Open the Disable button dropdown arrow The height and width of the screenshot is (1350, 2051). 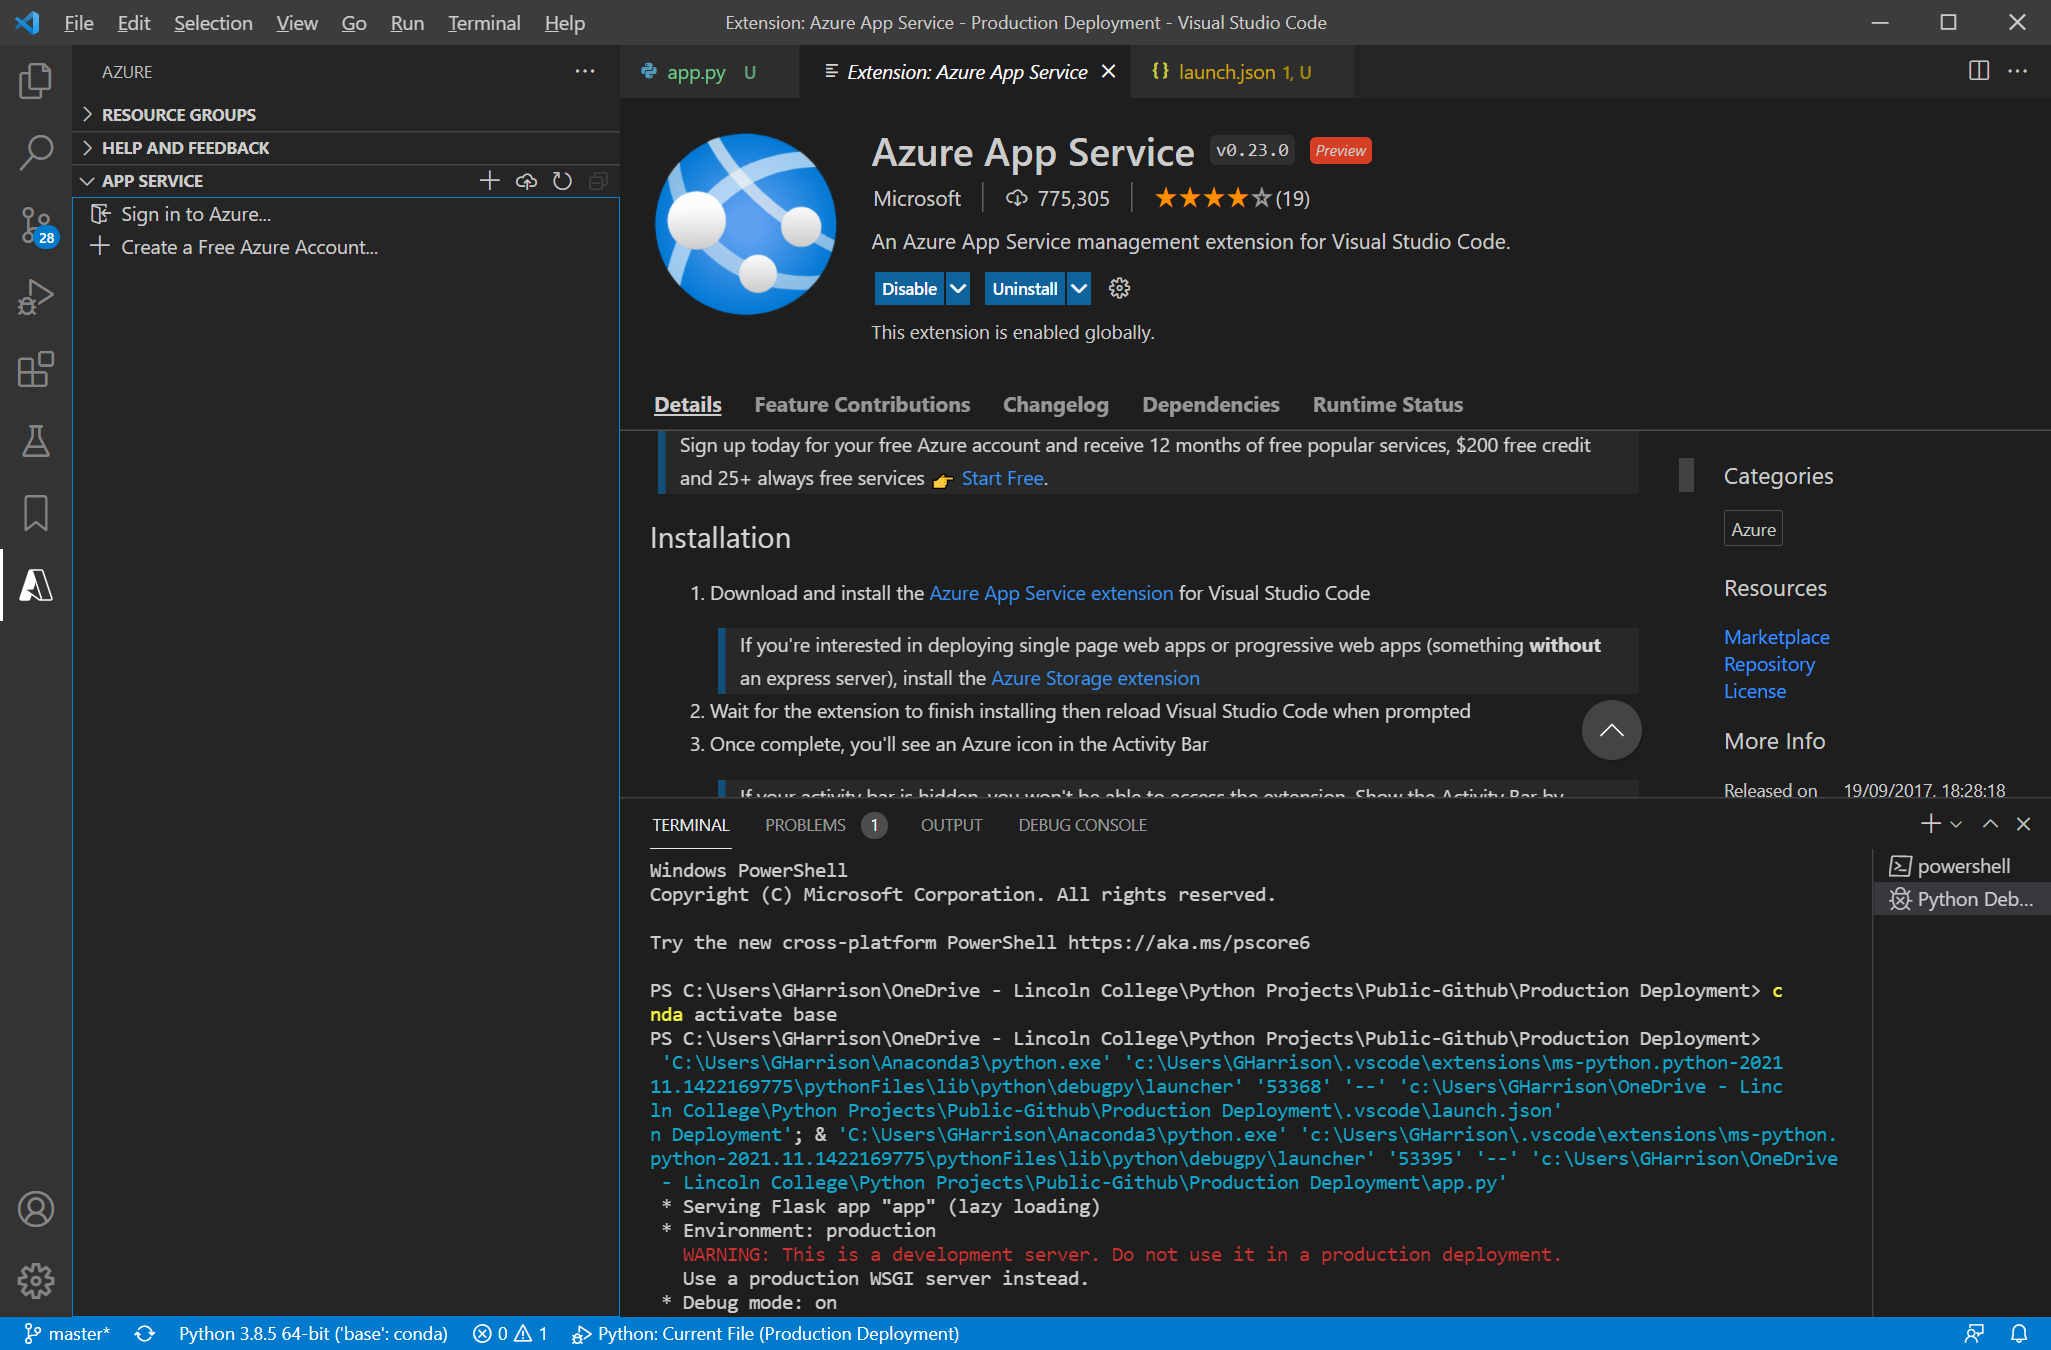(958, 289)
